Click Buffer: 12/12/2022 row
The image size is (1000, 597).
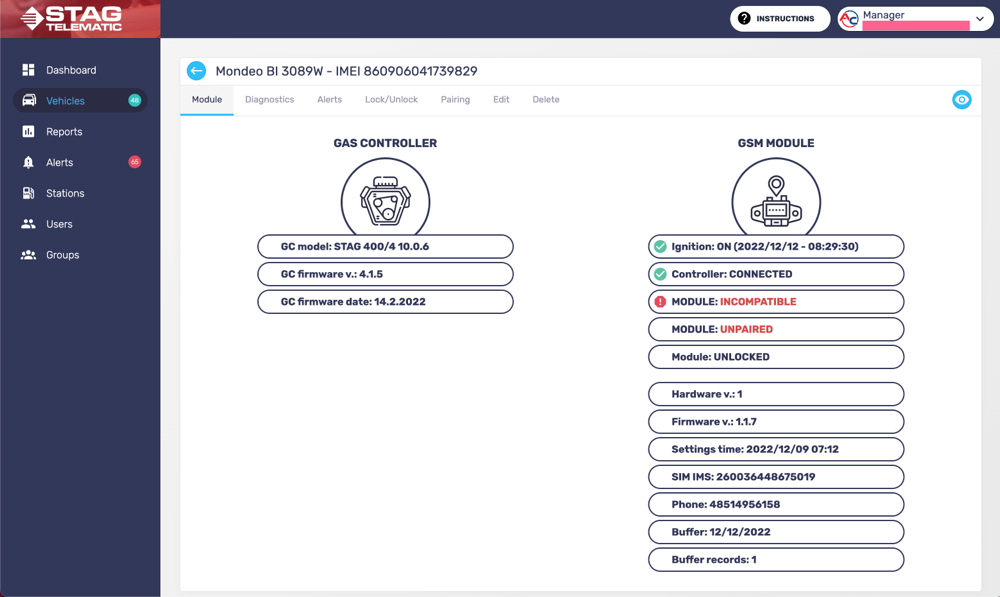pyautogui.click(x=776, y=532)
